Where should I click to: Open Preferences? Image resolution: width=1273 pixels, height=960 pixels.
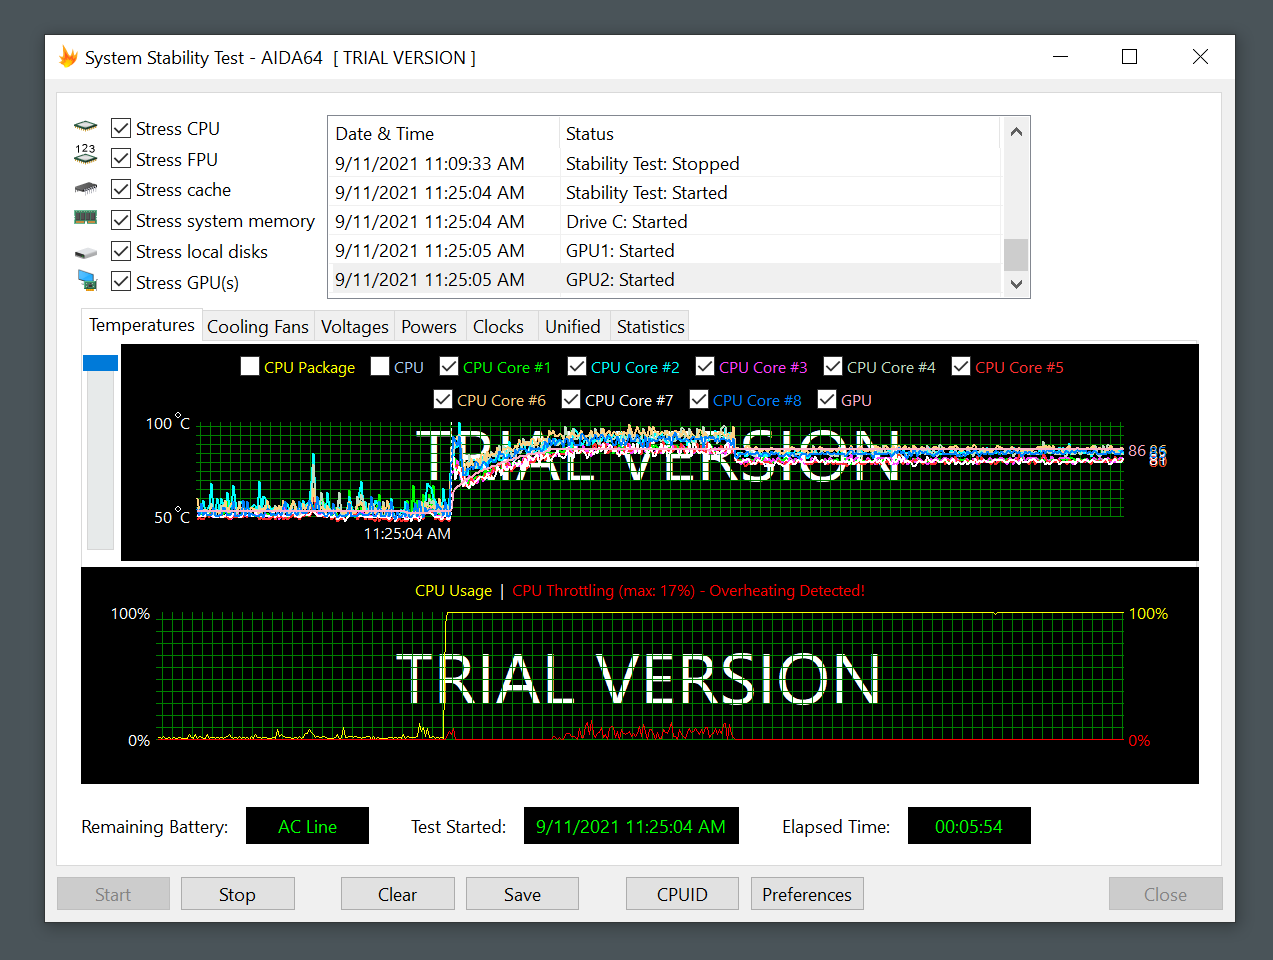pyautogui.click(x=807, y=894)
